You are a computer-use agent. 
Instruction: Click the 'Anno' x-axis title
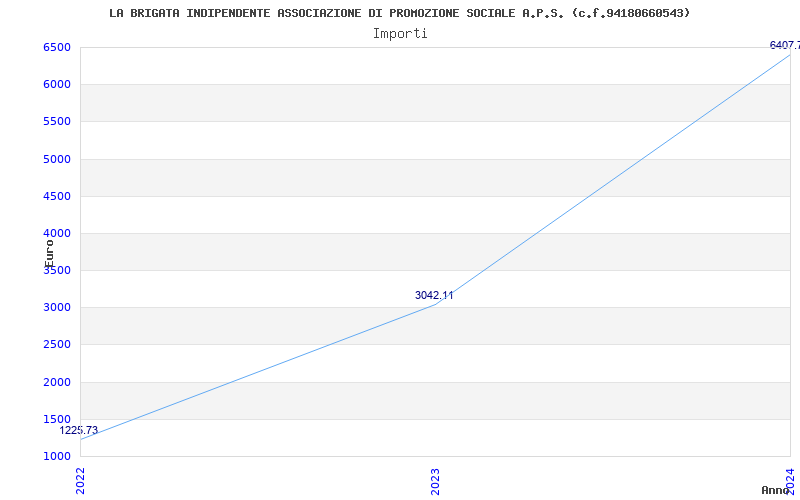[776, 490]
